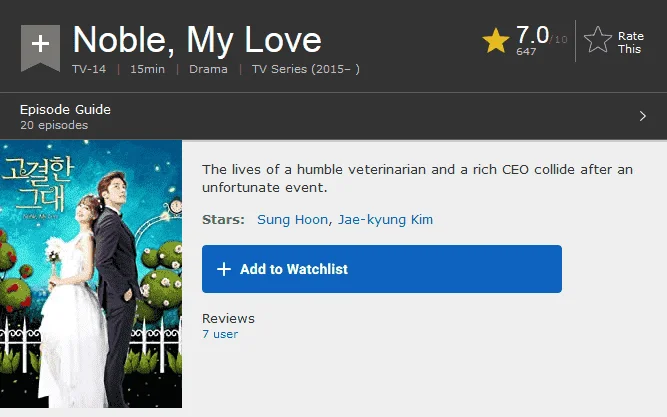The image size is (667, 417).
Task: Click plus sign in Add to Watchlist
Action: click(224, 269)
